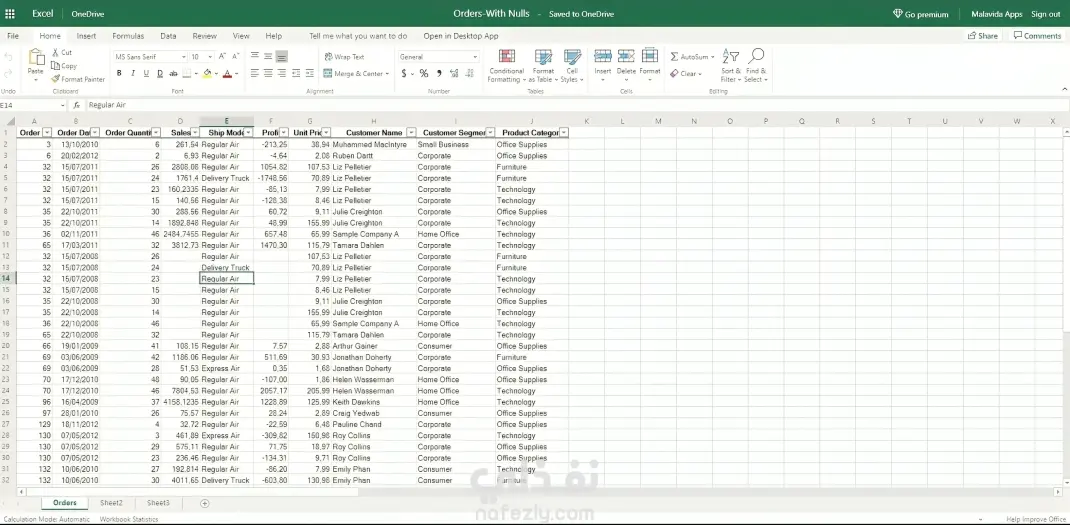Click the insert function fx button
Image resolution: width=1070 pixels, height=525 pixels.
click(77, 105)
